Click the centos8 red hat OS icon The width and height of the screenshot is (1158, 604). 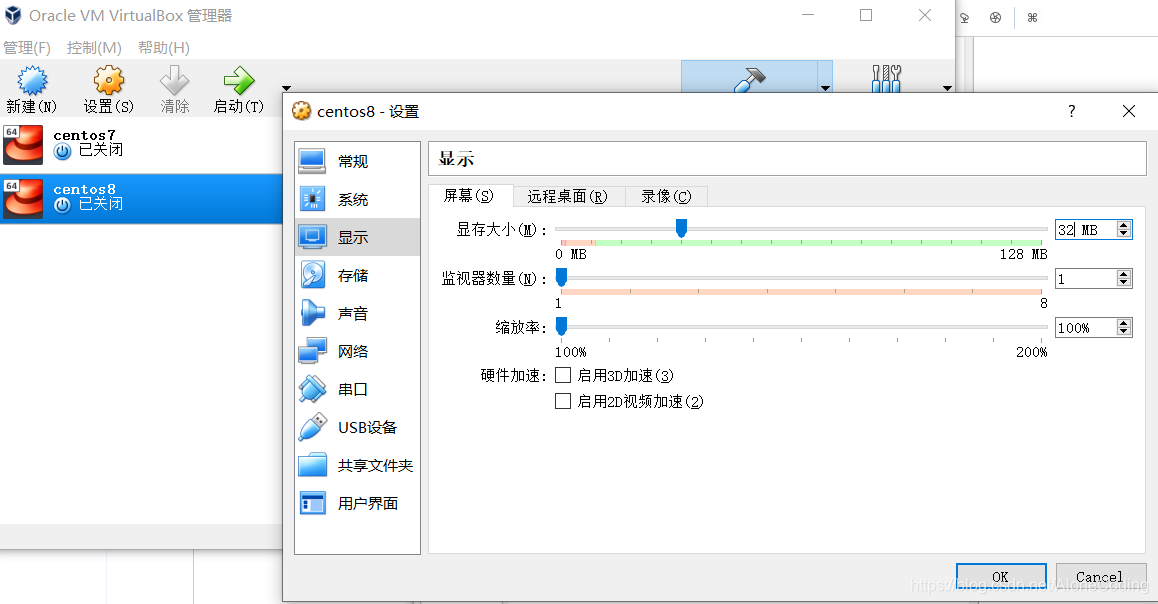coord(24,199)
